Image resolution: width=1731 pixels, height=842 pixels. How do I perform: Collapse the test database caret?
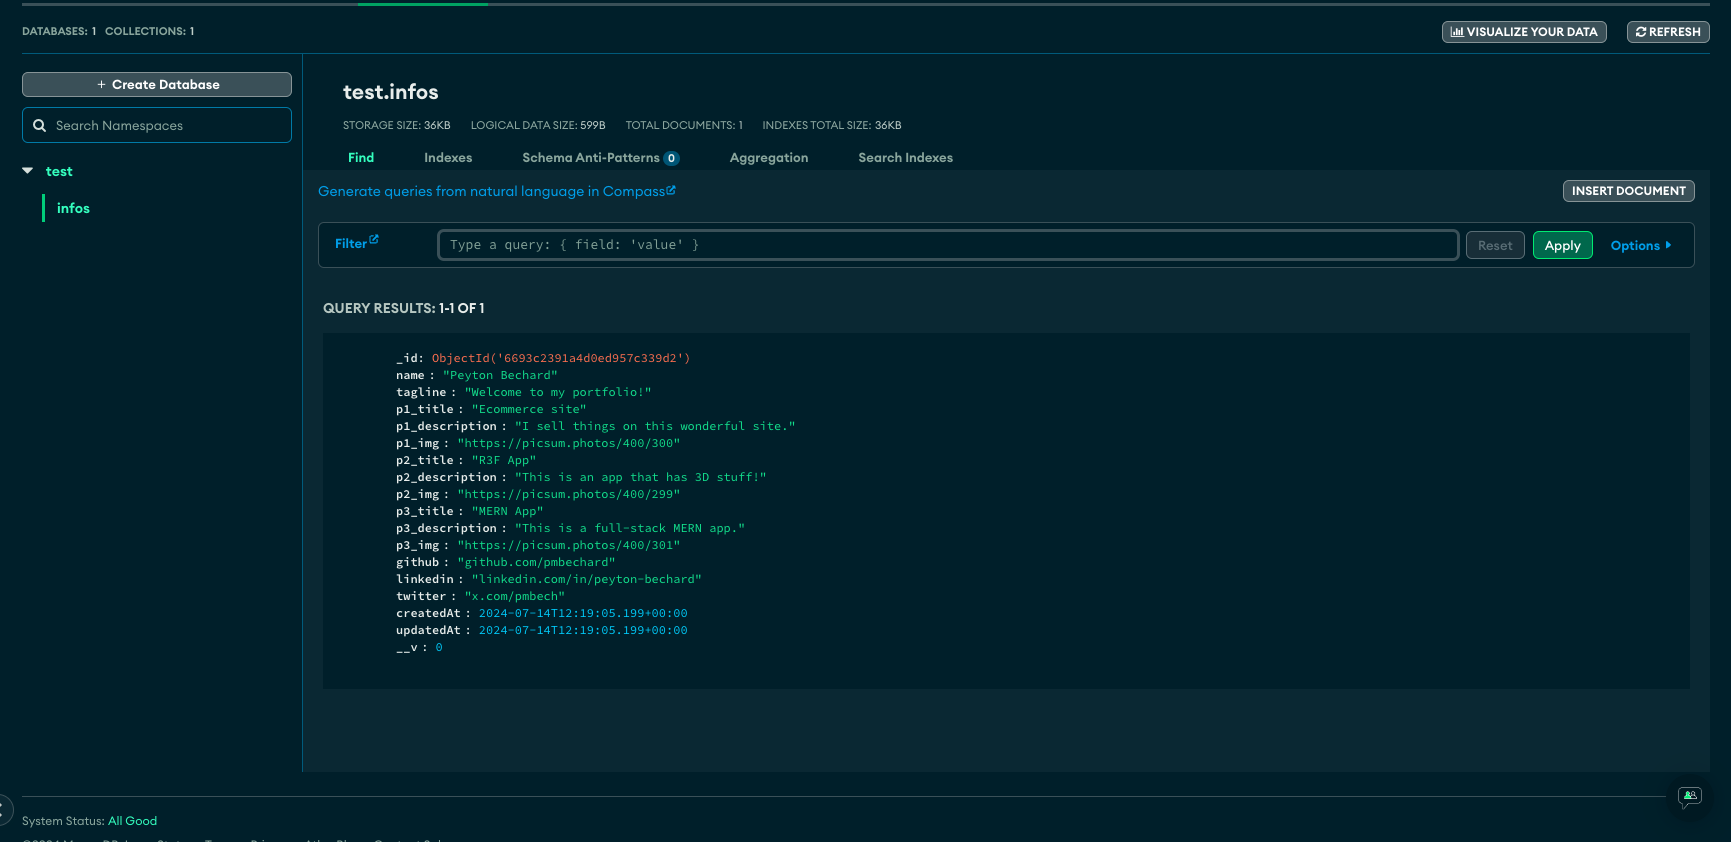coord(28,171)
